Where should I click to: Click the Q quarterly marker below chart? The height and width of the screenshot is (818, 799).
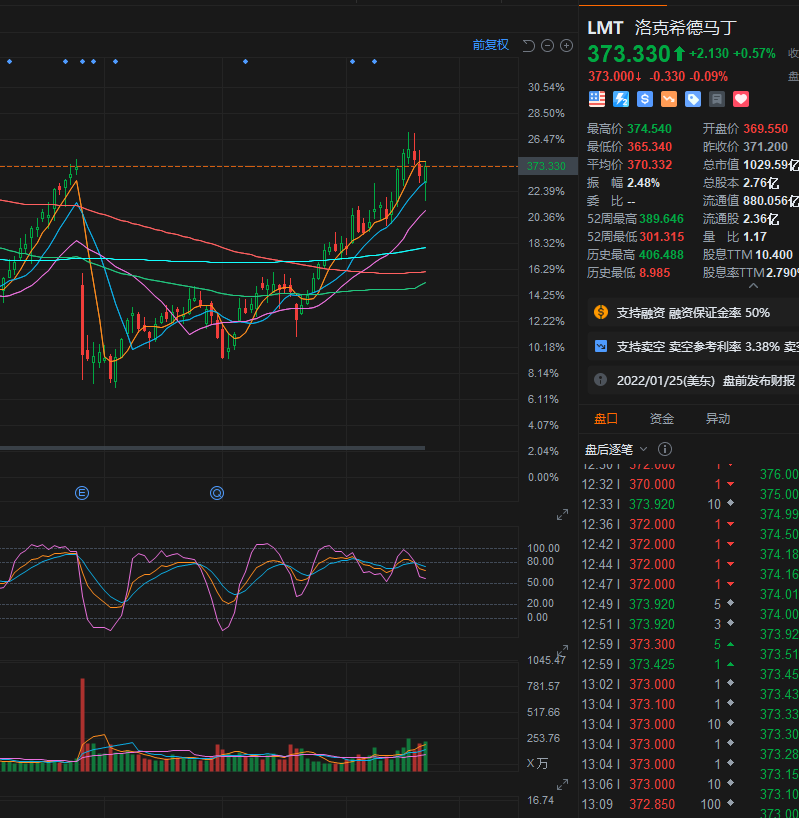point(217,492)
